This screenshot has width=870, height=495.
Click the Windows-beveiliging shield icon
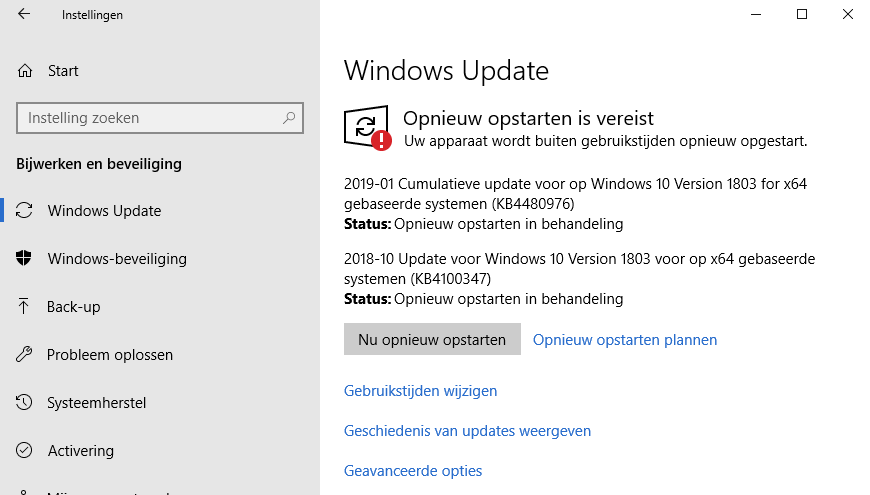click(x=25, y=259)
